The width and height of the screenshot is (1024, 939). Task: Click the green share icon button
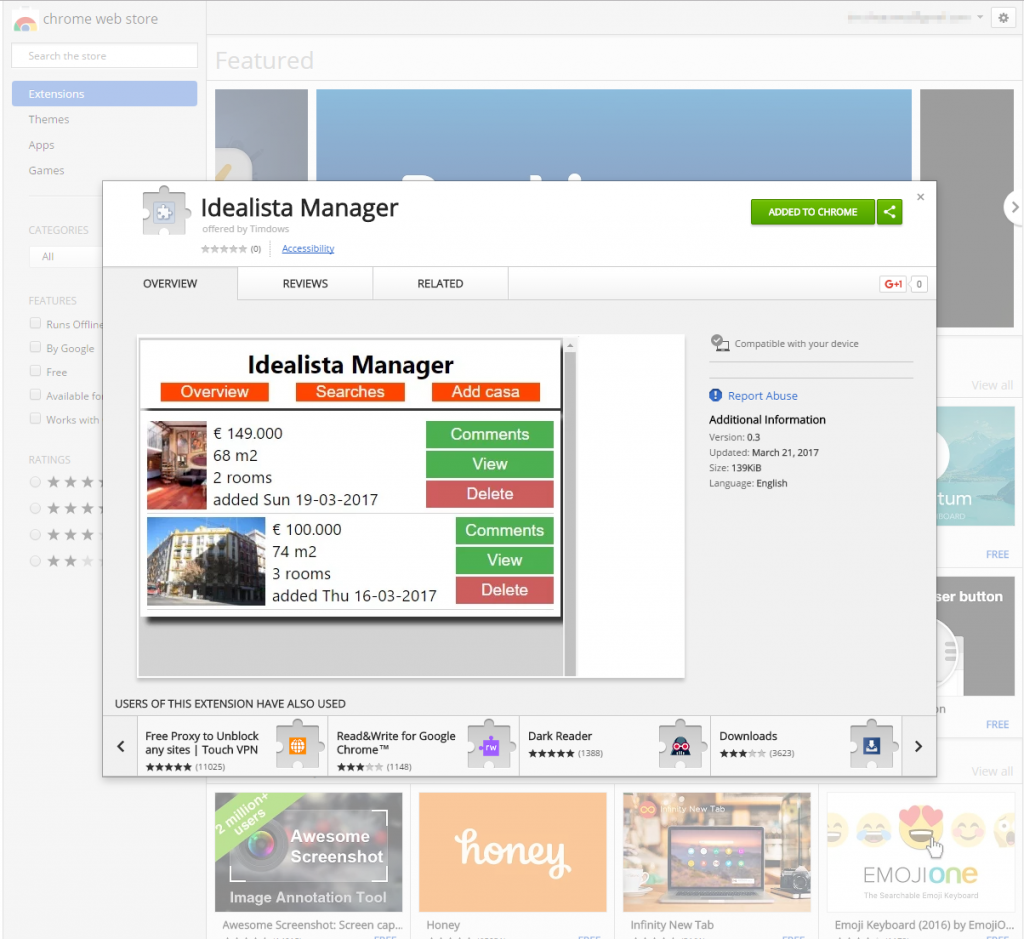click(x=889, y=212)
